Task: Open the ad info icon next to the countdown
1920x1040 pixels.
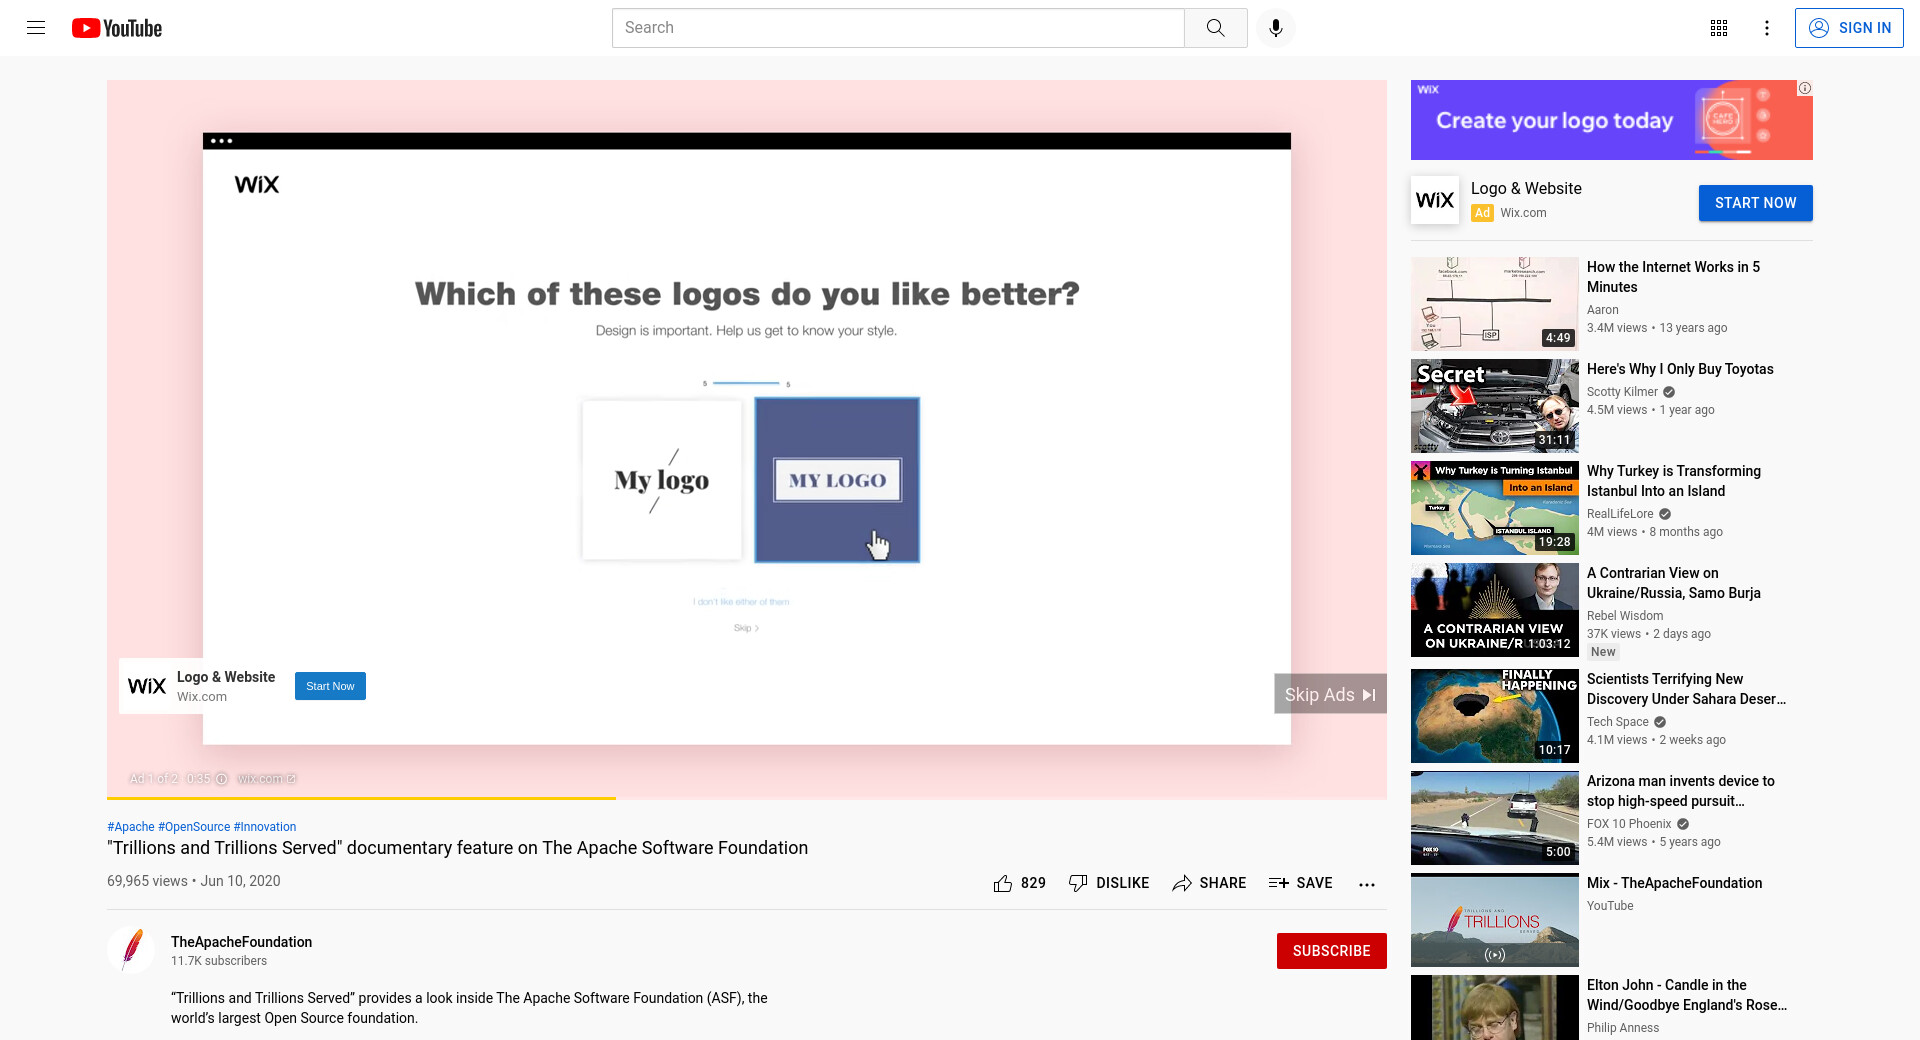Action: coord(222,779)
